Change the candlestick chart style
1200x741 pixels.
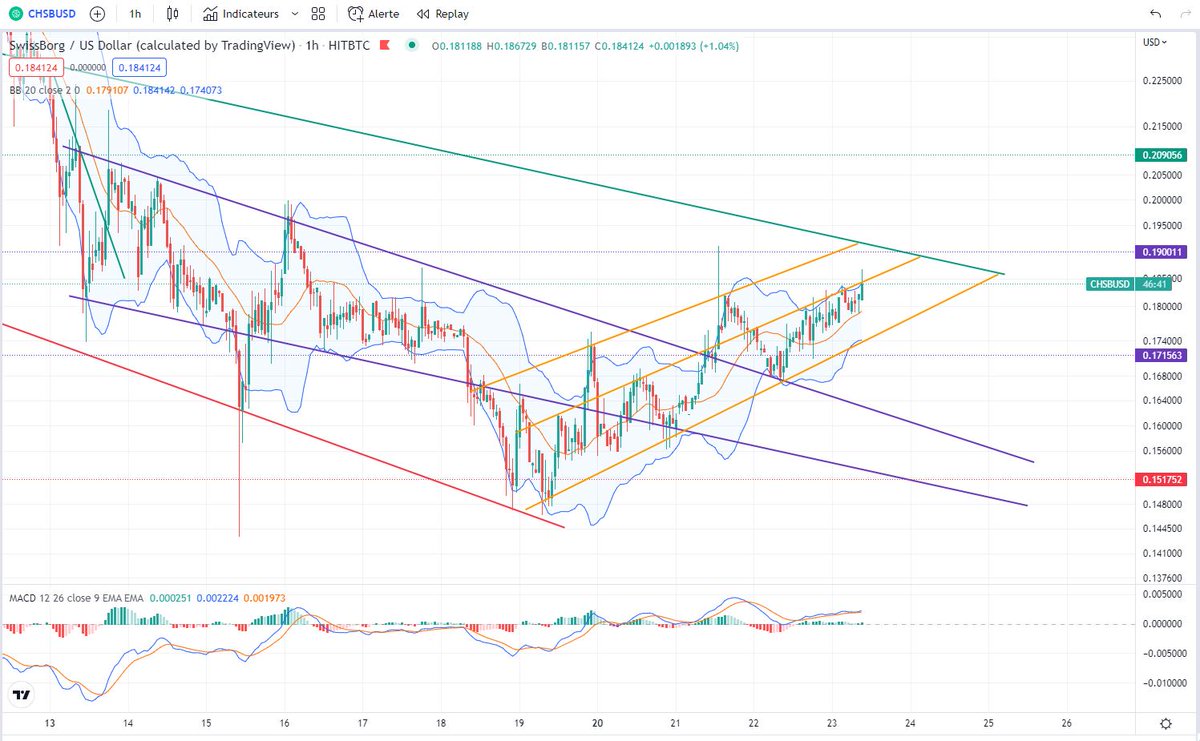pos(173,14)
